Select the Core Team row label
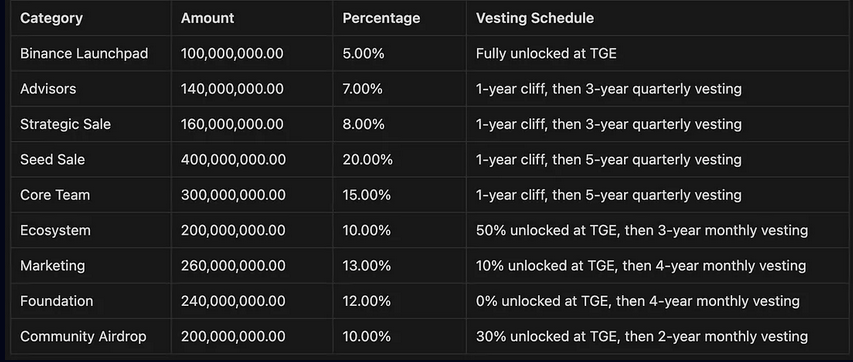The height and width of the screenshot is (362, 853). [x=55, y=195]
